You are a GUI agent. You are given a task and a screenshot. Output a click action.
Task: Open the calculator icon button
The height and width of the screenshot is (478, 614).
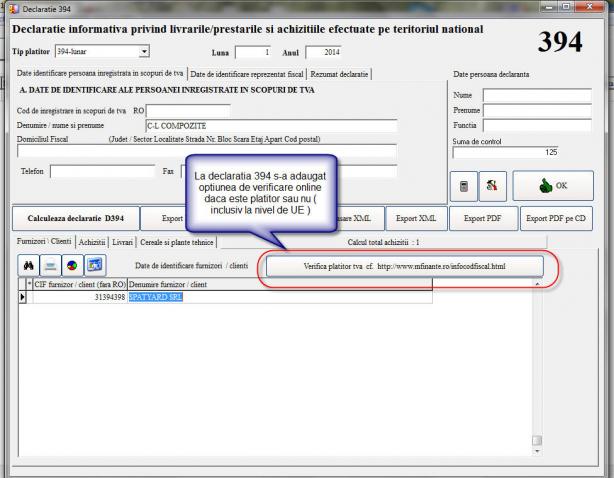point(465,185)
